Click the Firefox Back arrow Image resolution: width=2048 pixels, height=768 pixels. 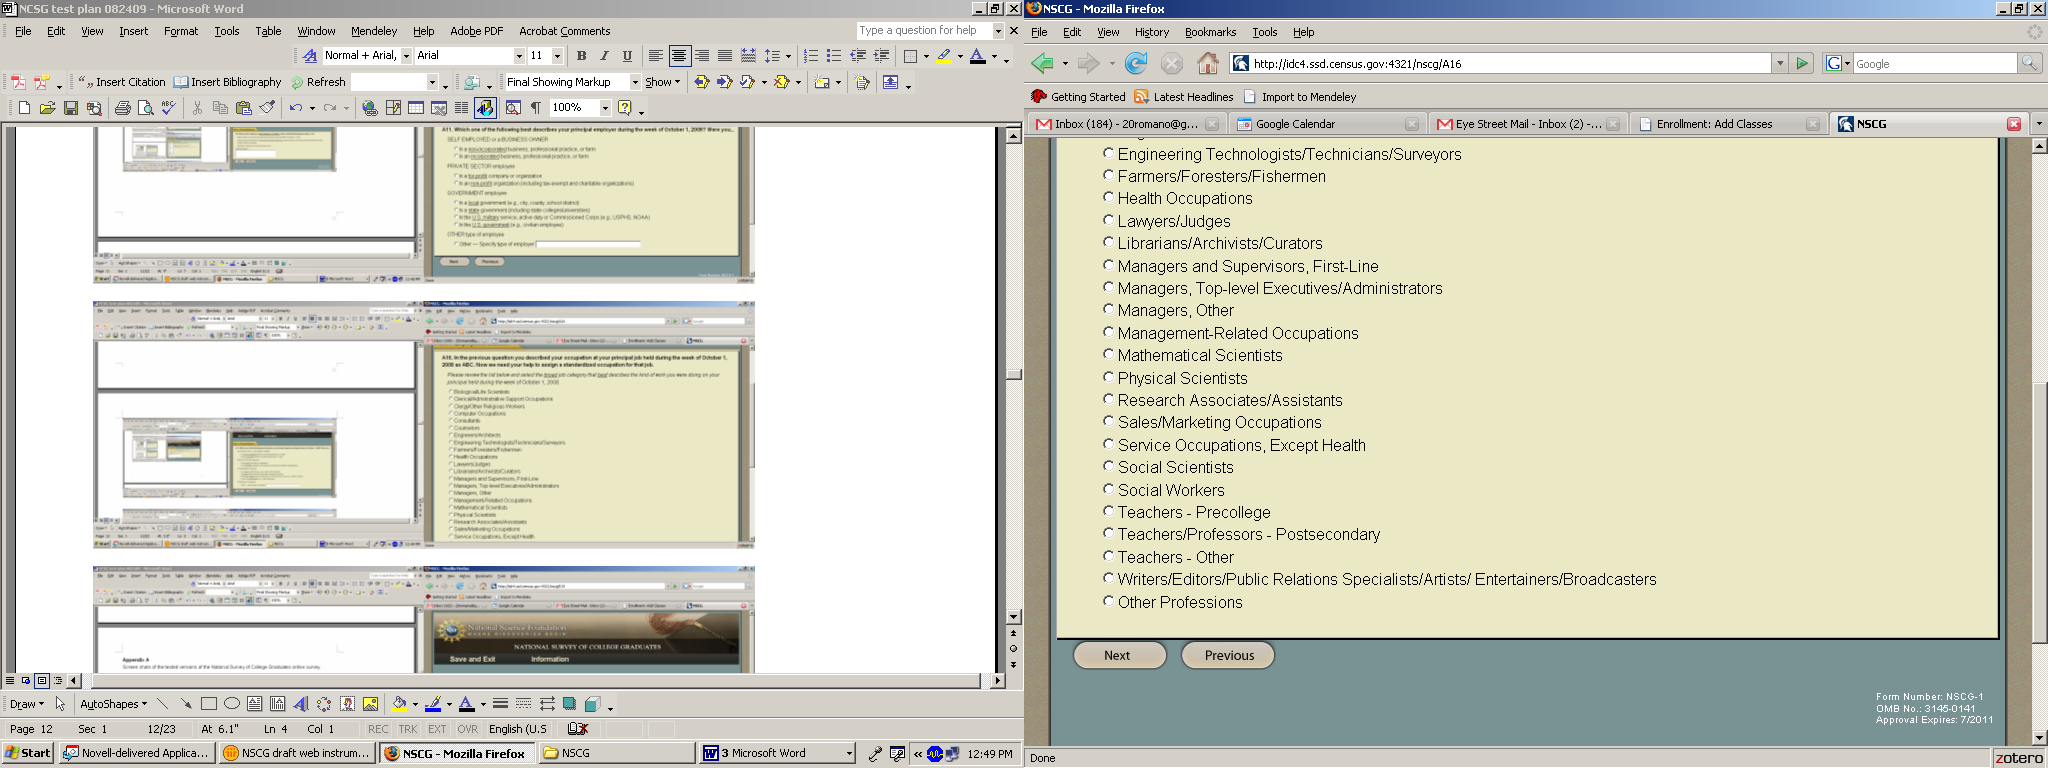click(x=1042, y=64)
